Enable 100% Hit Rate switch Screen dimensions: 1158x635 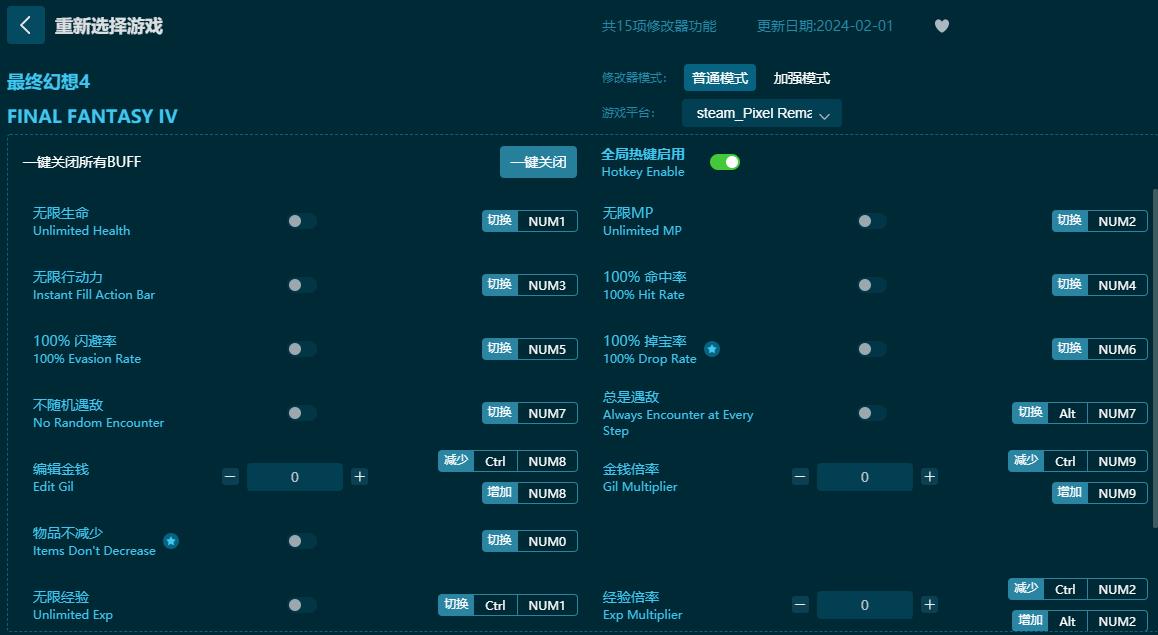pyautogui.click(x=872, y=285)
